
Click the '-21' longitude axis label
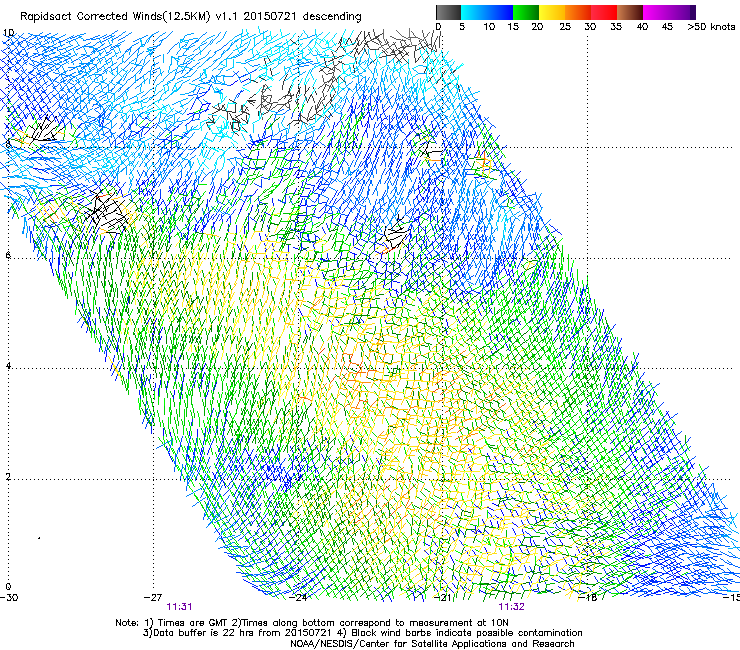(442, 598)
